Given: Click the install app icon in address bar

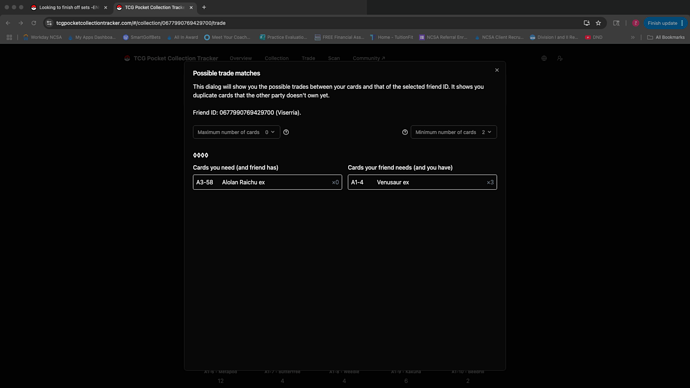Looking at the screenshot, I should [x=587, y=23].
